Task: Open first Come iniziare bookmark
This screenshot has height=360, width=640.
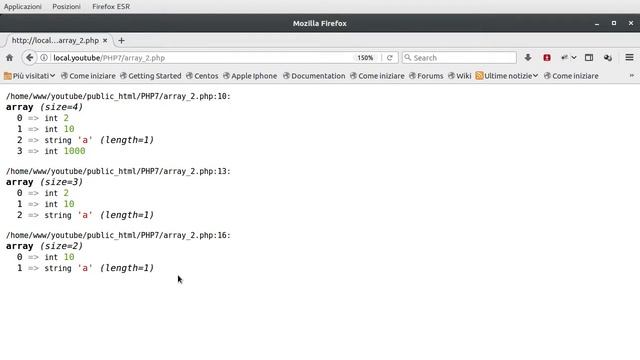Action: point(88,76)
